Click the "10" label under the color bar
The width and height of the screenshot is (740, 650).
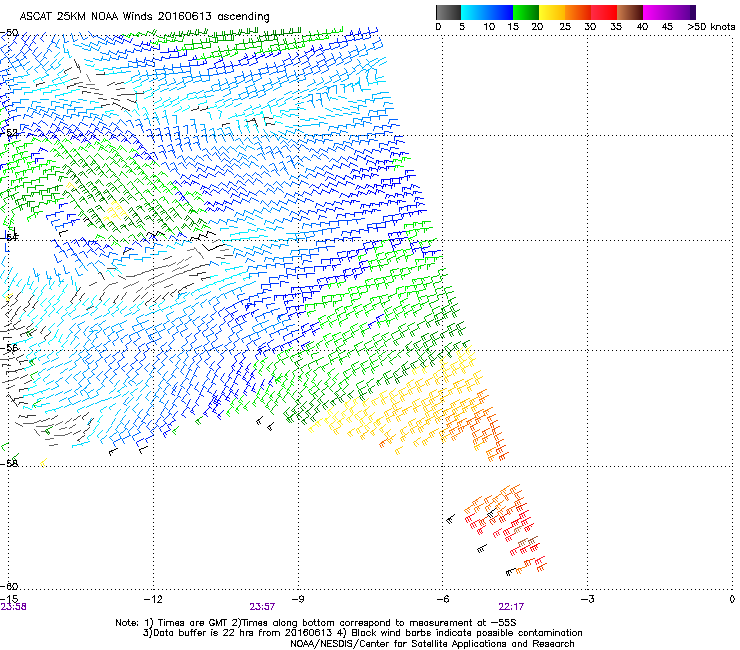(x=489, y=27)
